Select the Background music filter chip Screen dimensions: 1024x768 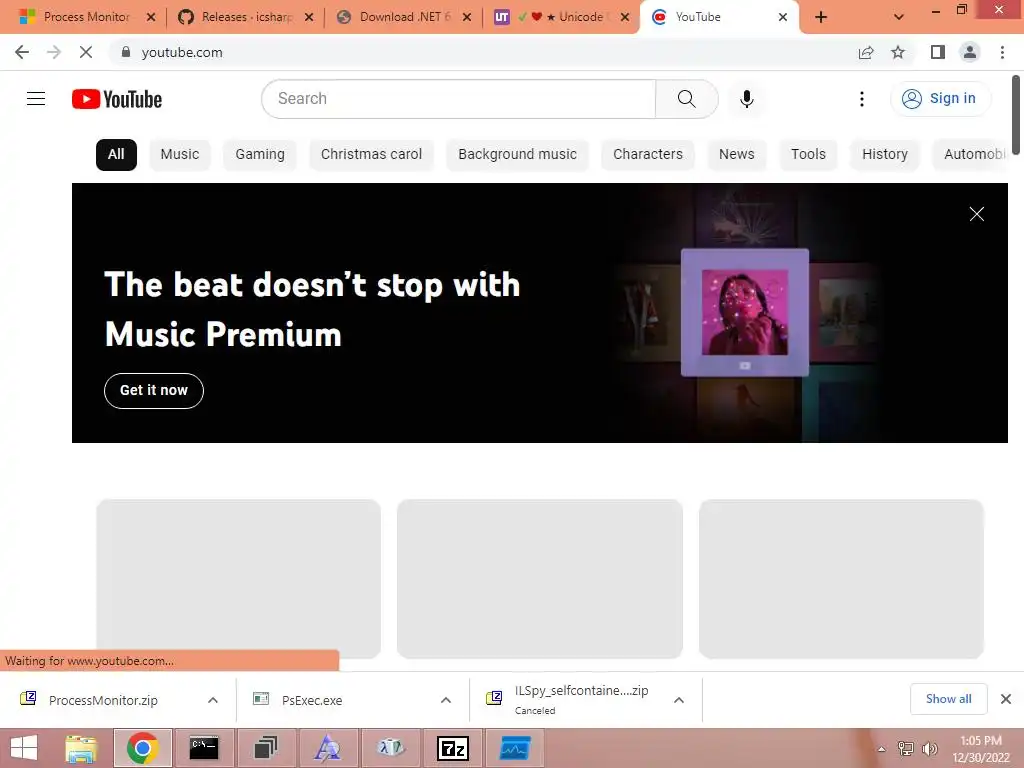517,155
